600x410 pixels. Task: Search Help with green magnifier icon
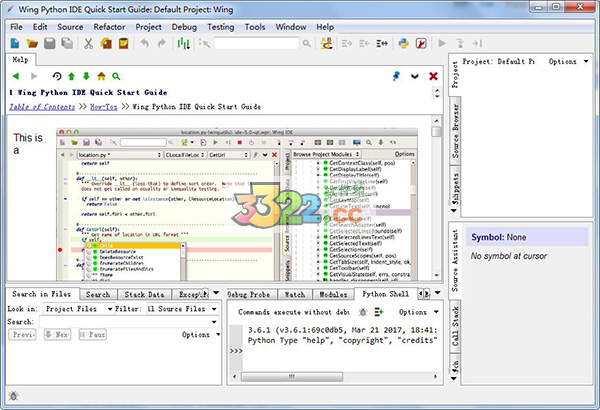[x=116, y=76]
